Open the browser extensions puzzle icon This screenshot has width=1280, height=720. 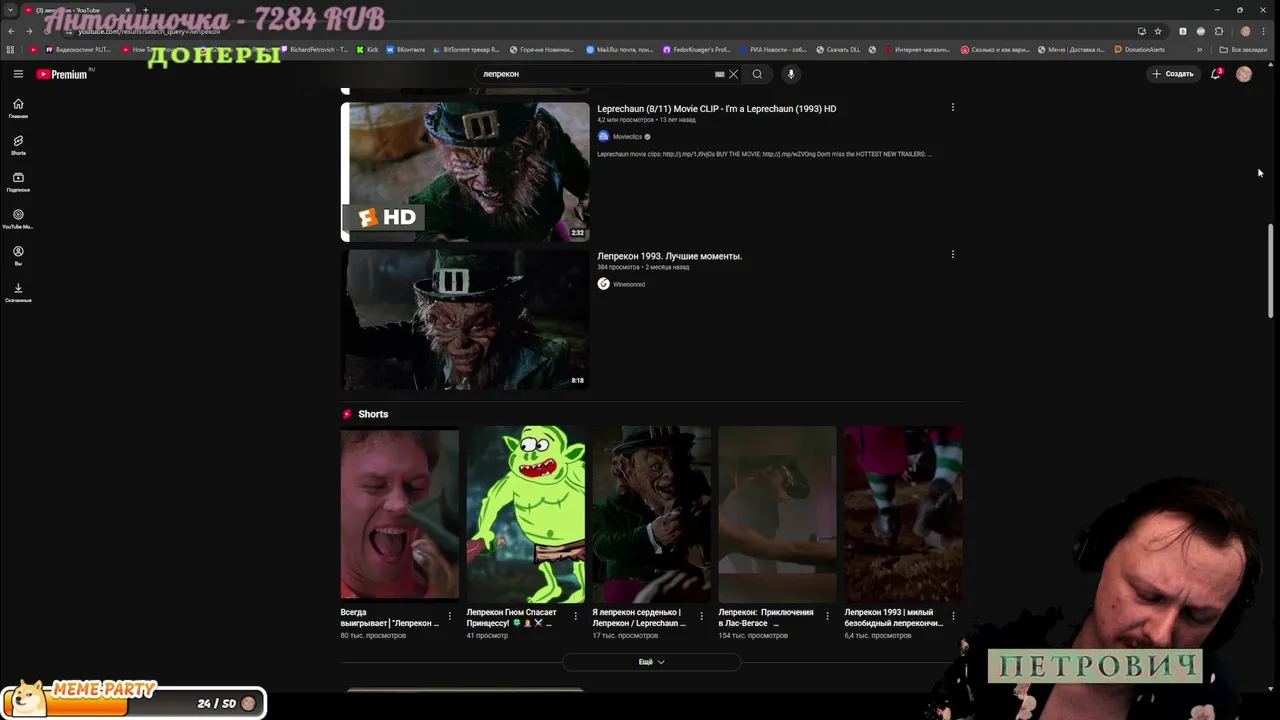click(1219, 31)
